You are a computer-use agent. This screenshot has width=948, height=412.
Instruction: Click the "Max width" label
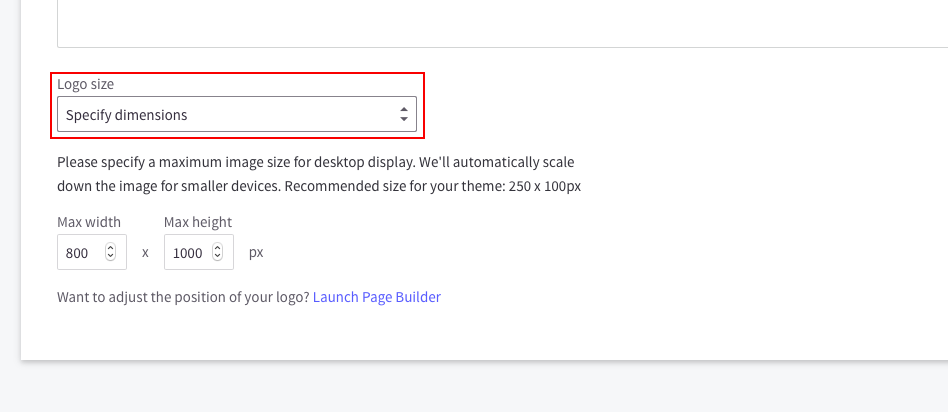click(89, 222)
